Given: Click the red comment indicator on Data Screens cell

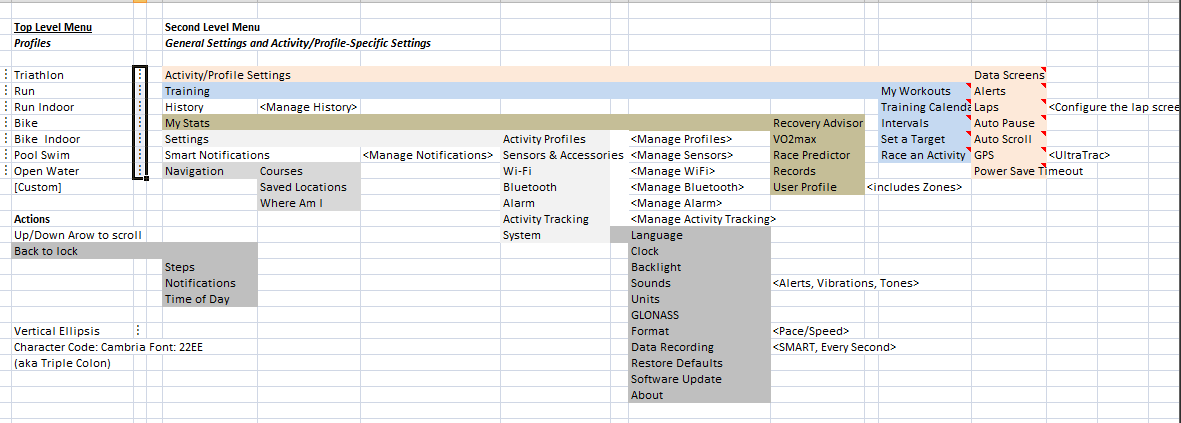Looking at the screenshot, I should pyautogui.click(x=1042, y=70).
